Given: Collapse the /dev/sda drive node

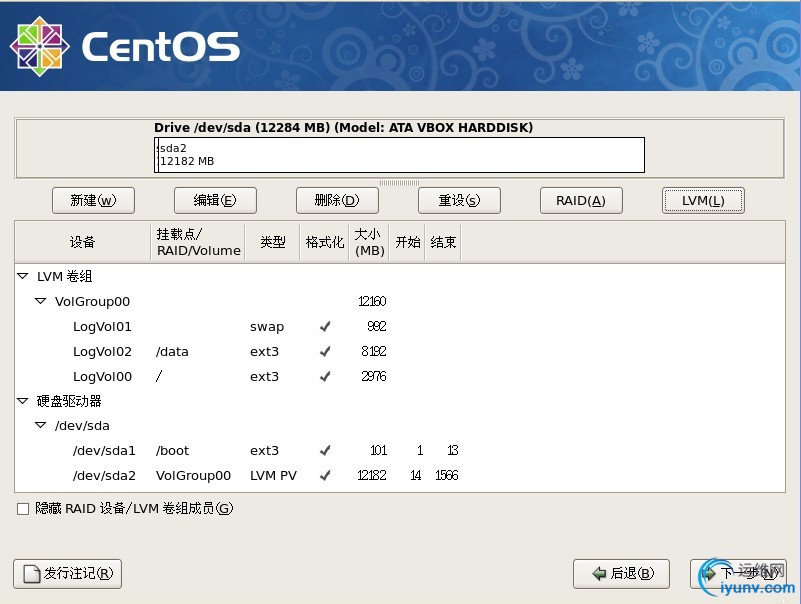Looking at the screenshot, I should 40,425.
